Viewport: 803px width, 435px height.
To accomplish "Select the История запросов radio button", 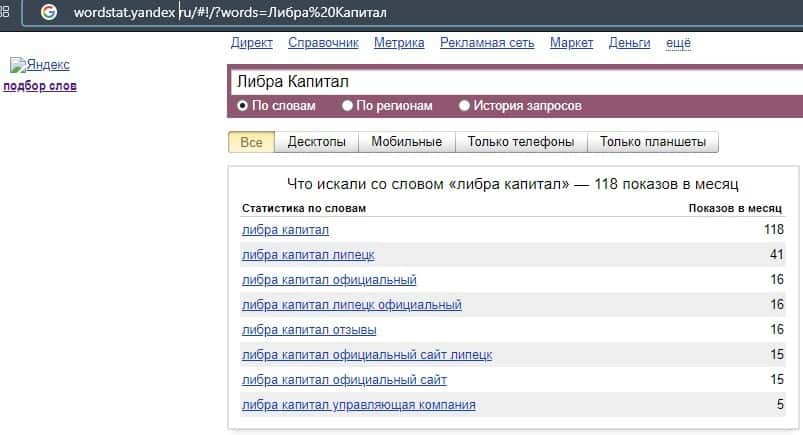I will (464, 105).
